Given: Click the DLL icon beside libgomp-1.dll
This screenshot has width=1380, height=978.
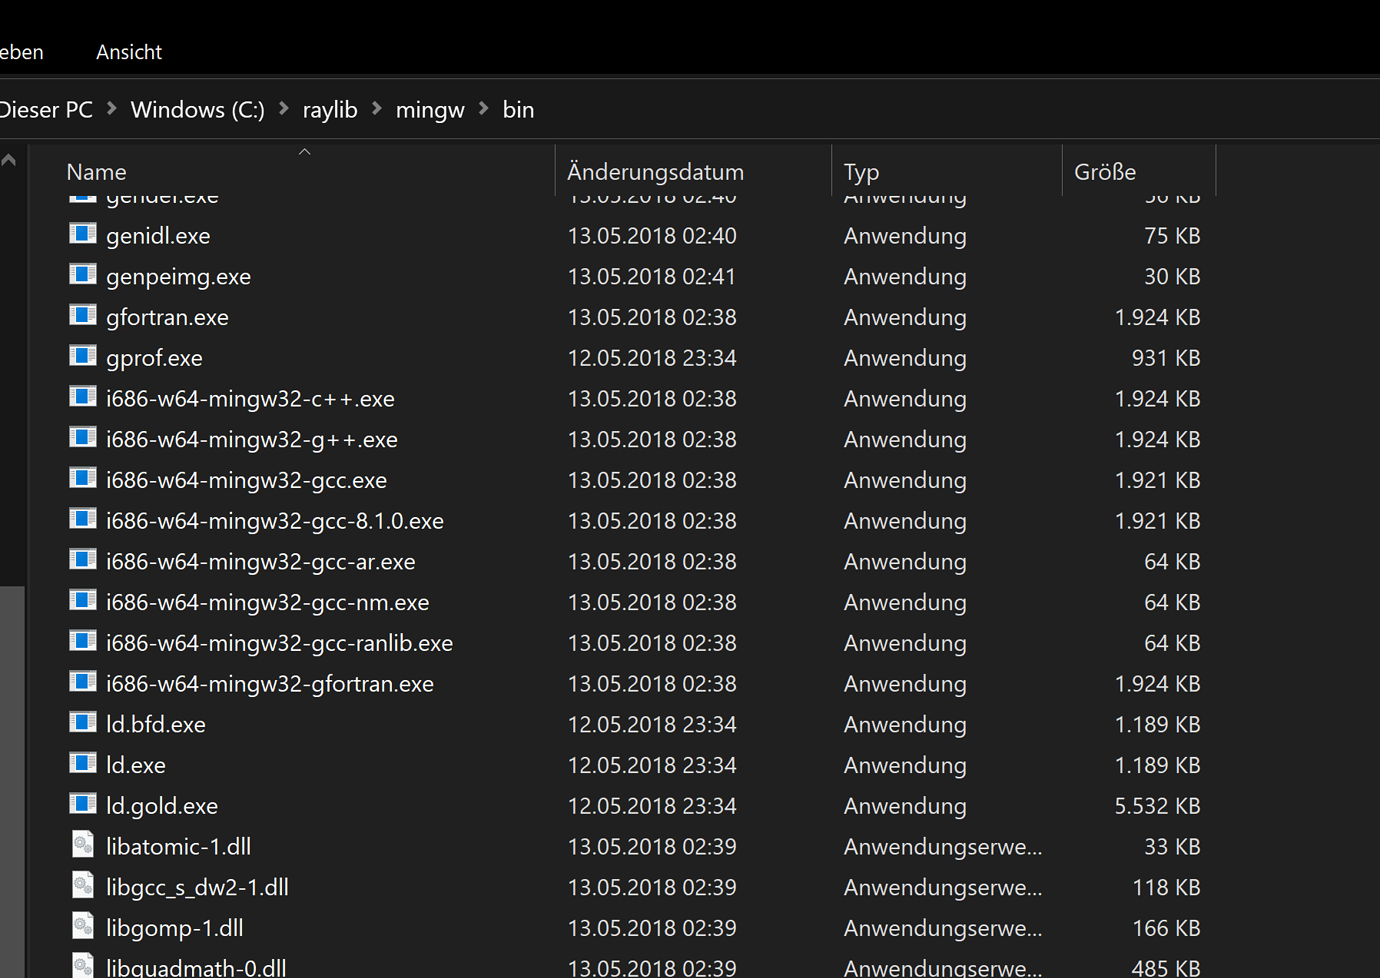Looking at the screenshot, I should coord(83,925).
